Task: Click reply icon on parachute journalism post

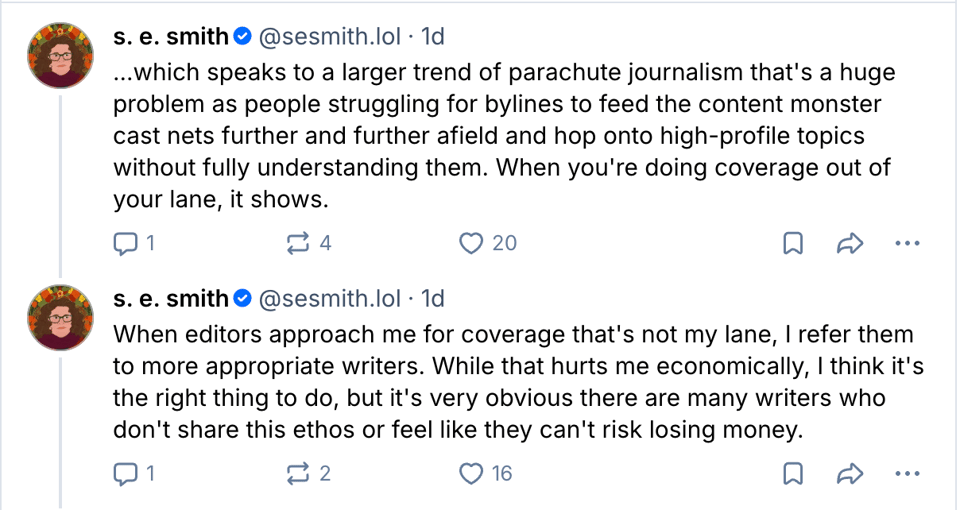Action: coord(127,243)
